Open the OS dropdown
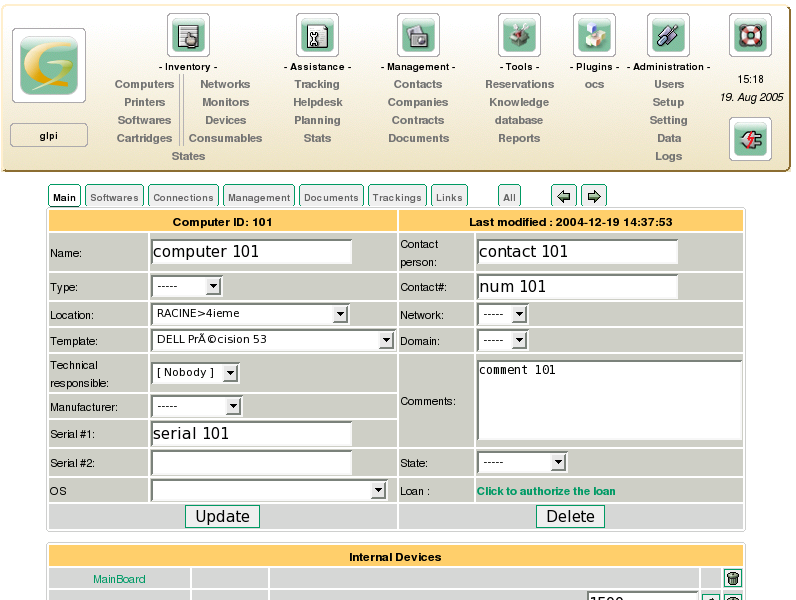This screenshot has width=796, height=600. 269,490
